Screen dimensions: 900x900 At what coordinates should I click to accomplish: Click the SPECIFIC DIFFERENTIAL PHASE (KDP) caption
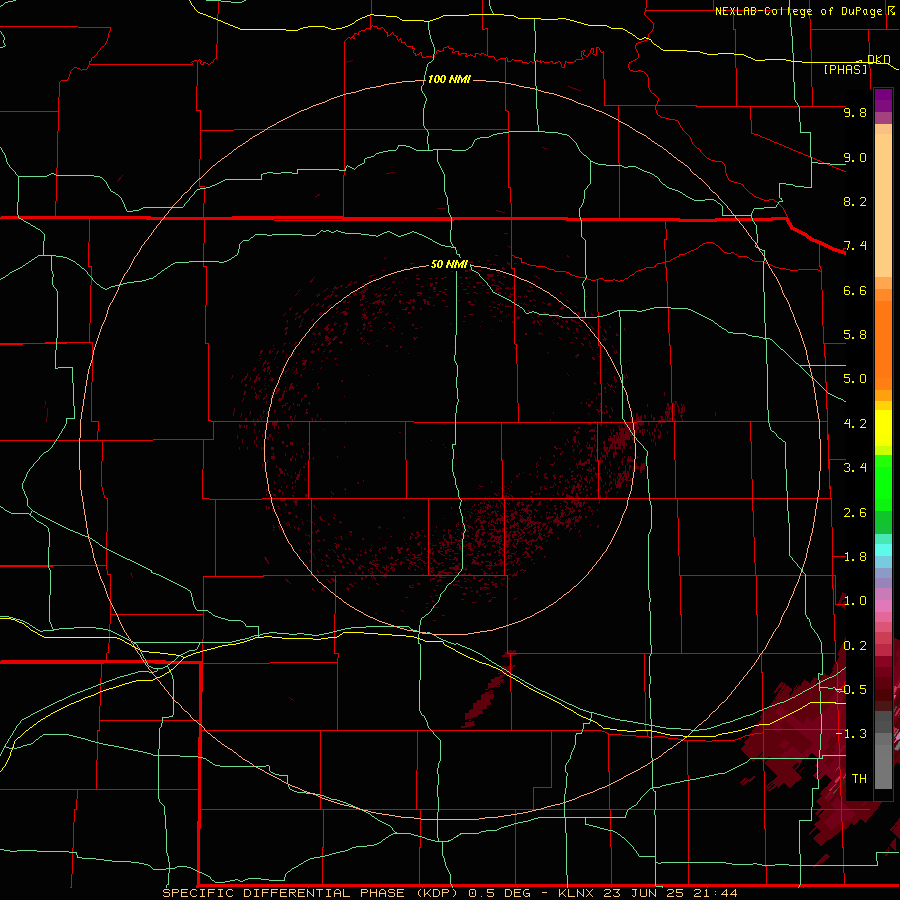310,893
